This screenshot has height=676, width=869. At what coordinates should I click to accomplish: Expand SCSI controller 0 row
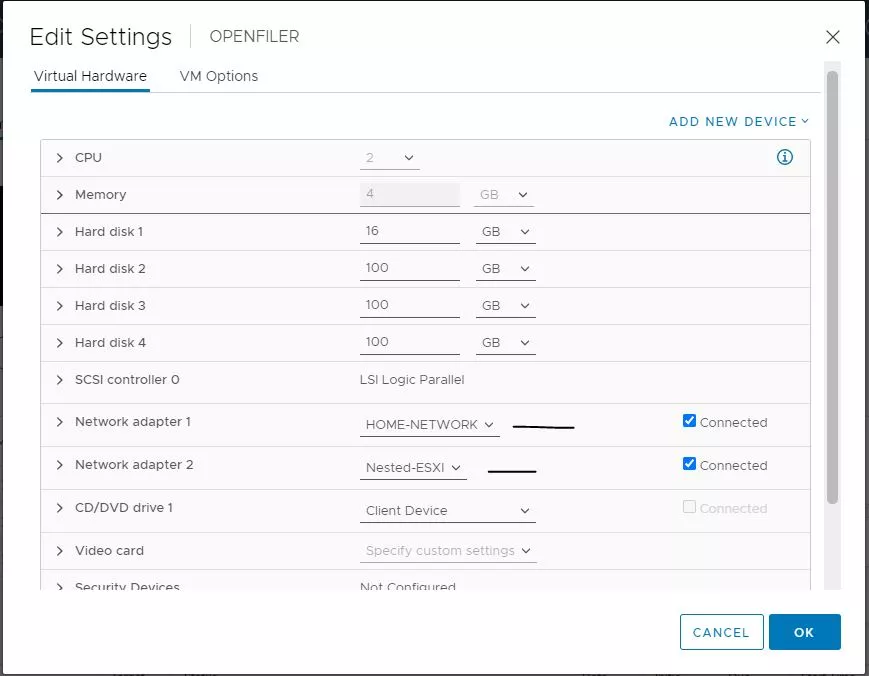tap(59, 380)
